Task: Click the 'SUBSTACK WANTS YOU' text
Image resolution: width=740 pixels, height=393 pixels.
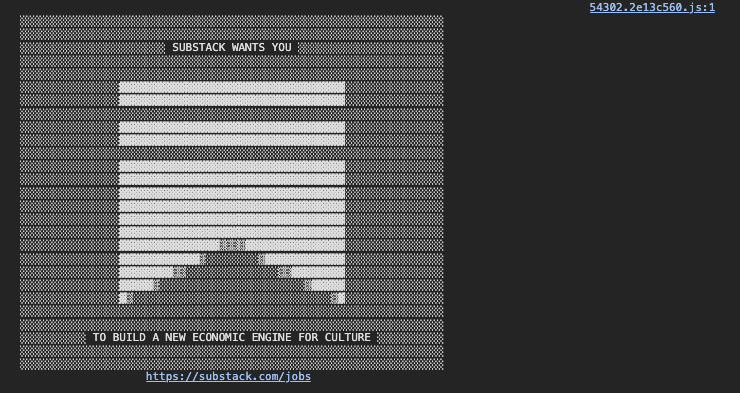Action: coord(232,48)
